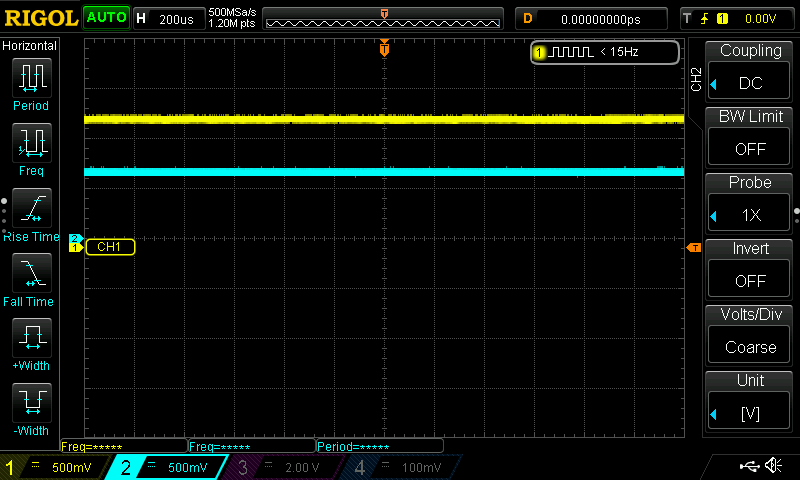Viewport: 800px width, 480px height.
Task: Toggle BW Limit OFF setting
Action: click(x=751, y=138)
